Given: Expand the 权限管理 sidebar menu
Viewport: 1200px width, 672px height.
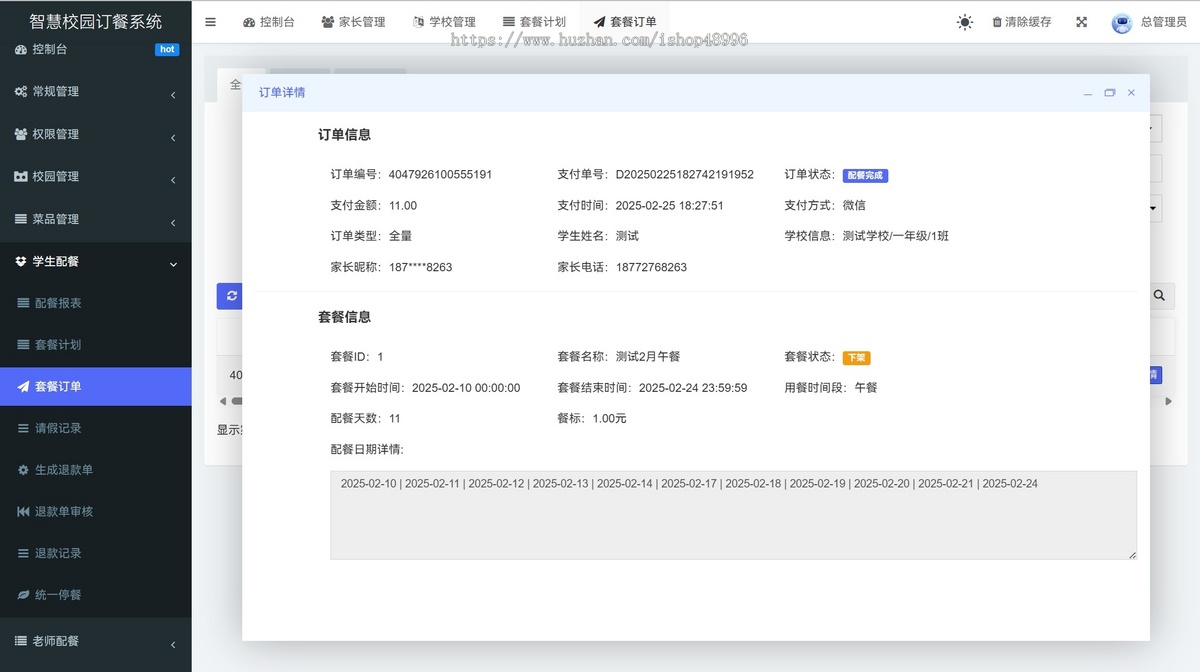Looking at the screenshot, I should (95, 134).
